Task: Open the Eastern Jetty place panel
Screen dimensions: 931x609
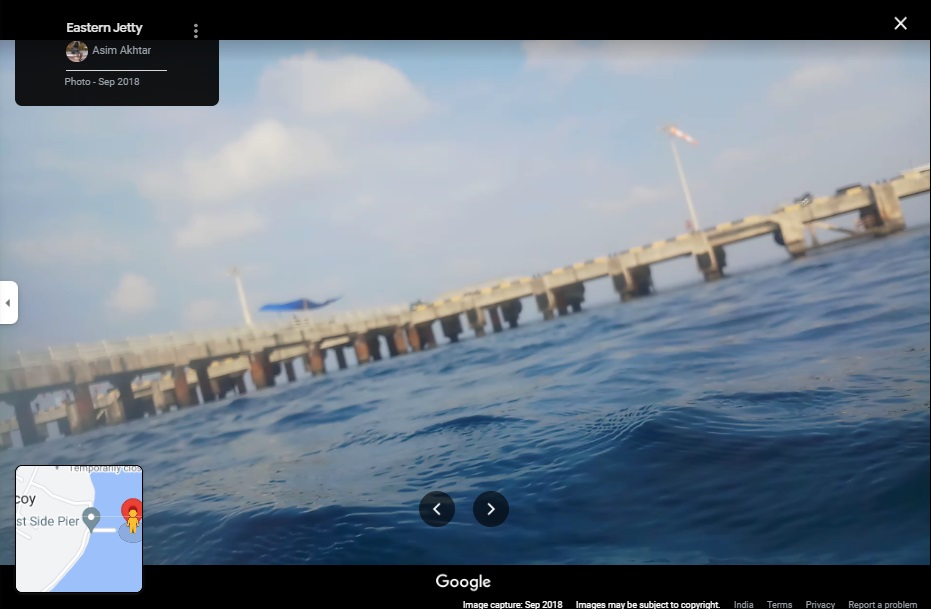Action: (104, 27)
